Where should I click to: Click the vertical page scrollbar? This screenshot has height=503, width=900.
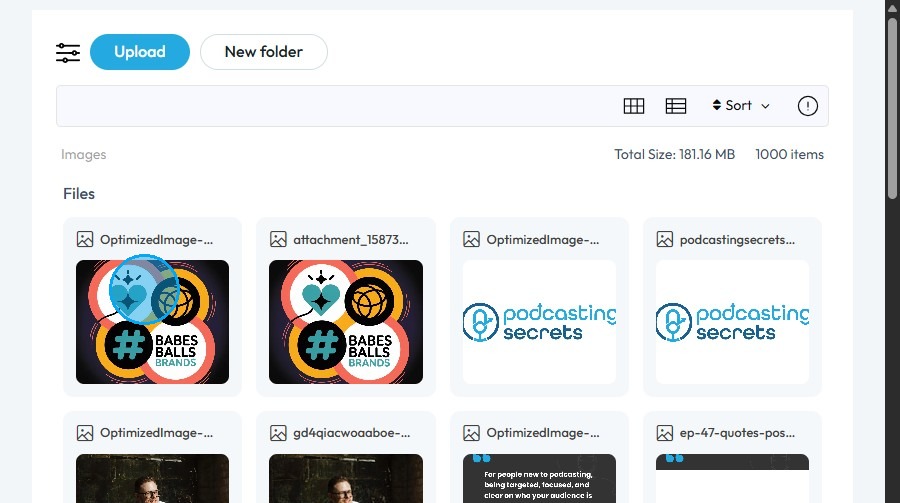pyautogui.click(x=892, y=109)
